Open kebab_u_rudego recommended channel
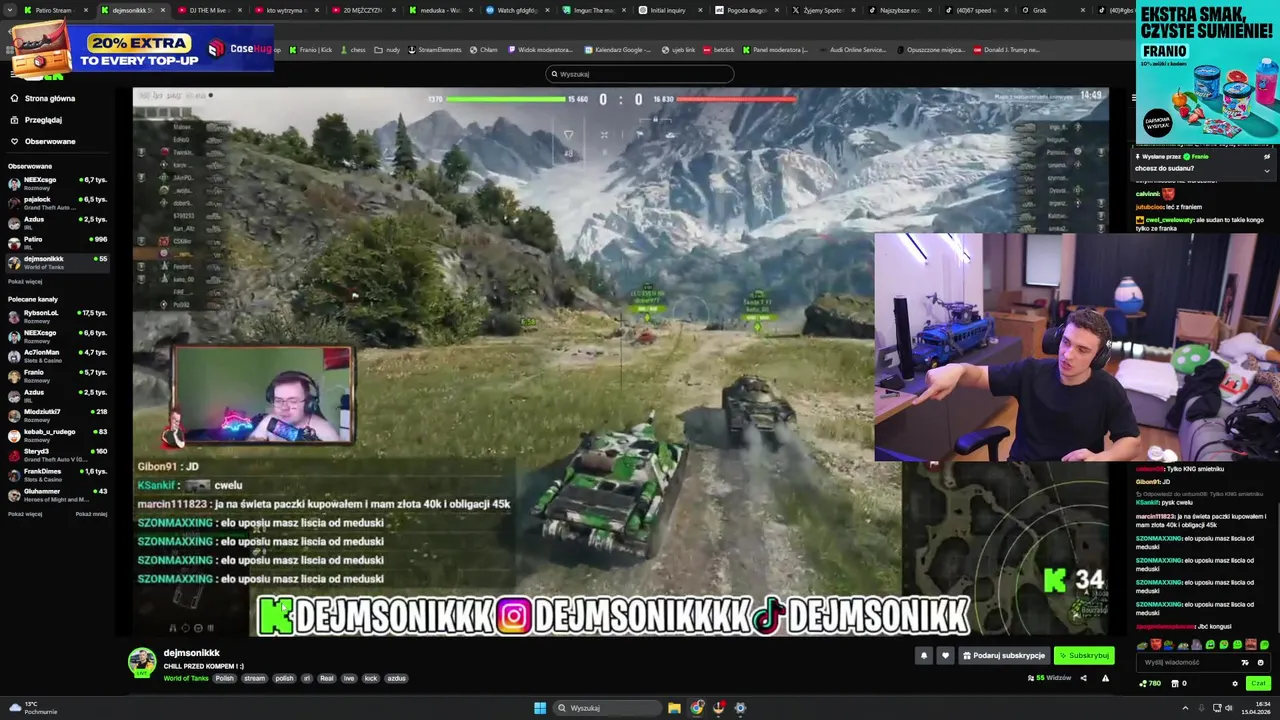The height and width of the screenshot is (720, 1280). 57,435
